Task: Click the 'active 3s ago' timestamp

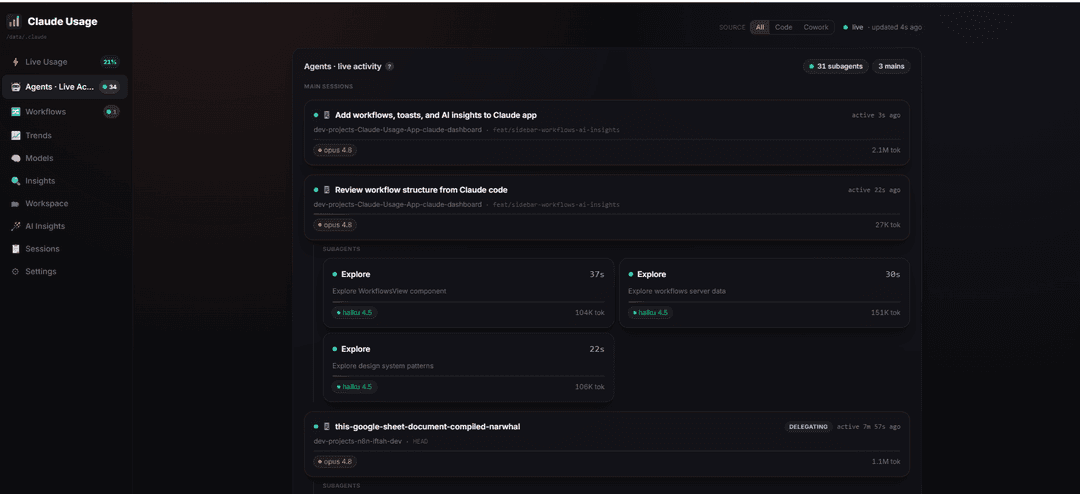Action: click(875, 115)
